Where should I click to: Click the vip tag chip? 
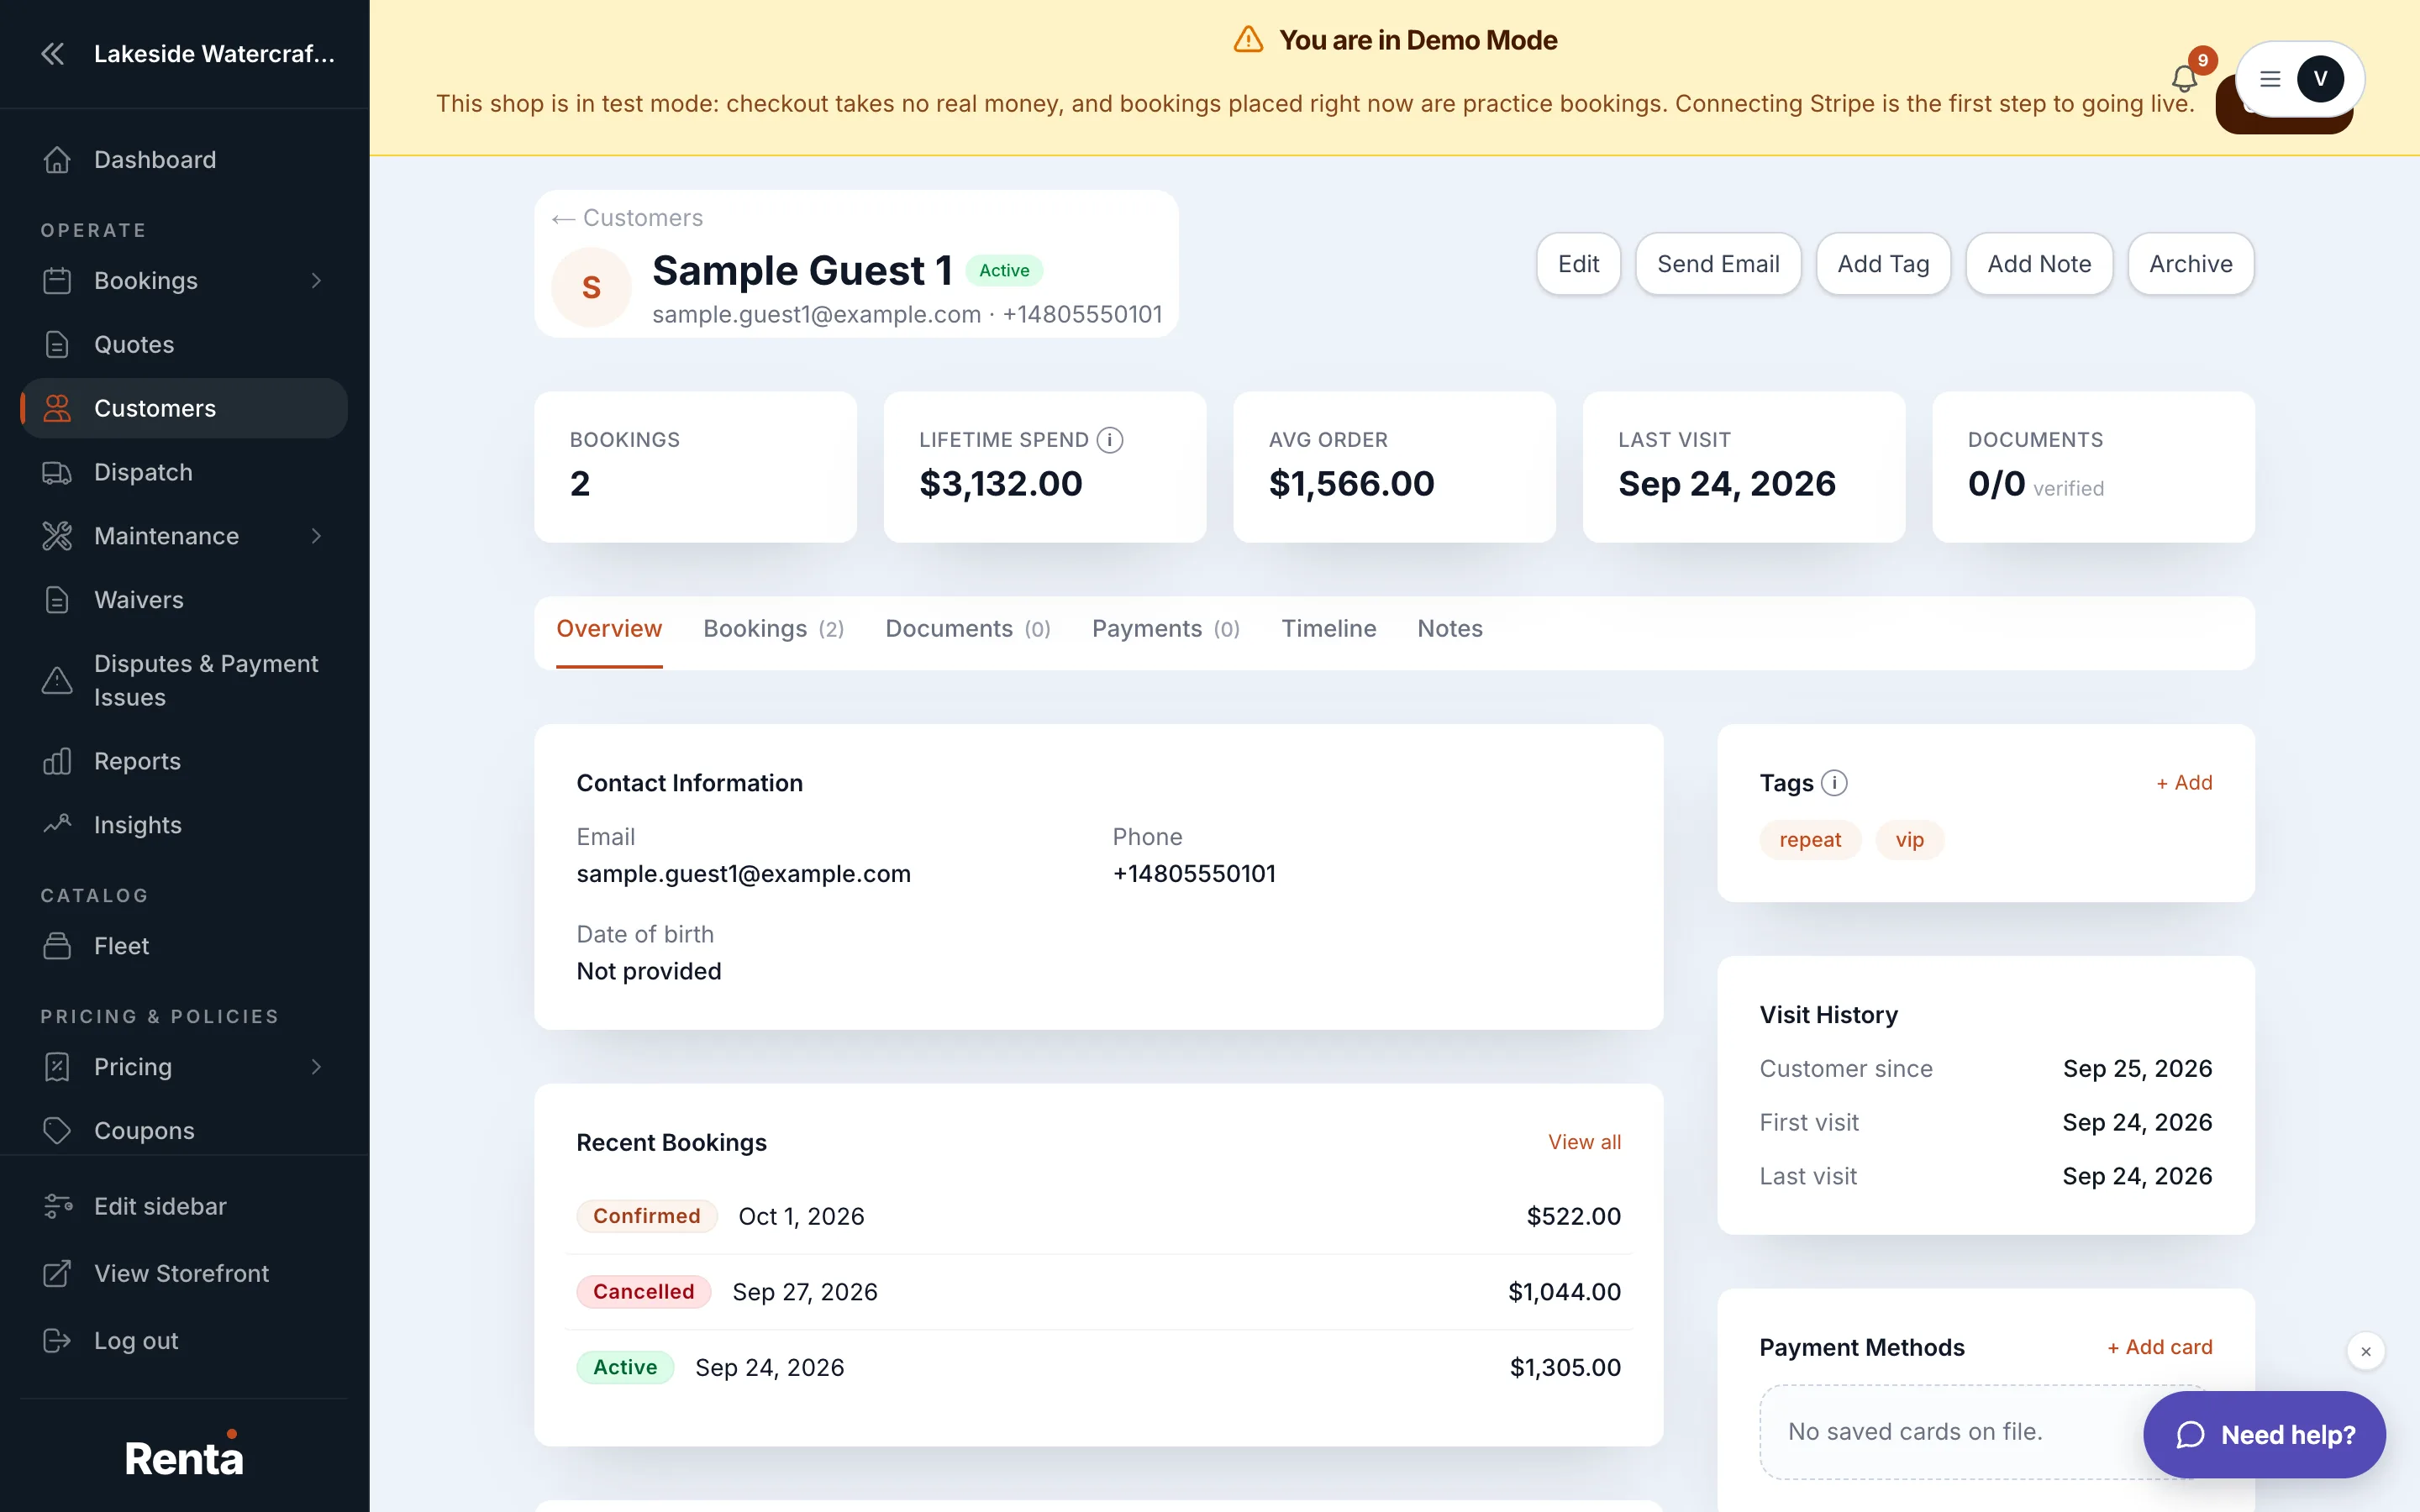point(1909,840)
